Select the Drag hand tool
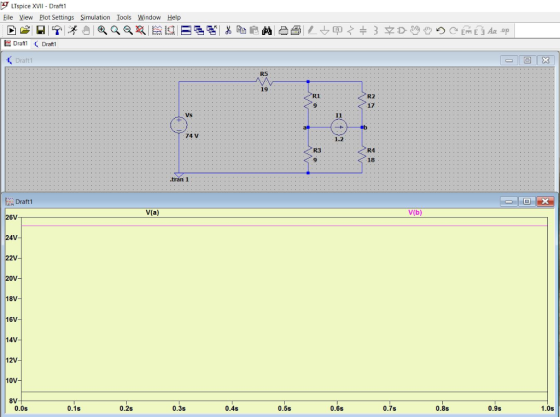 coord(428,31)
